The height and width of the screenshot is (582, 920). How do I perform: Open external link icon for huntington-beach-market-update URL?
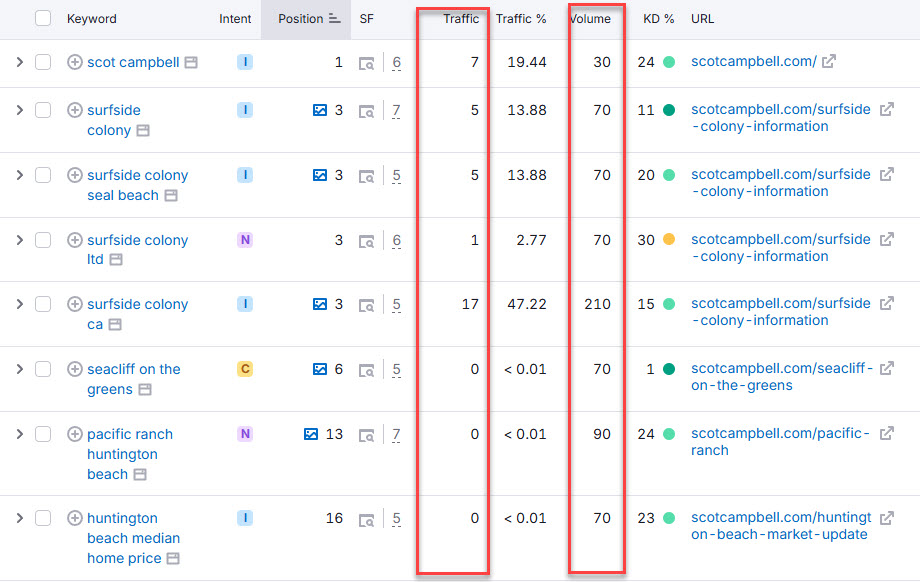coord(887,517)
